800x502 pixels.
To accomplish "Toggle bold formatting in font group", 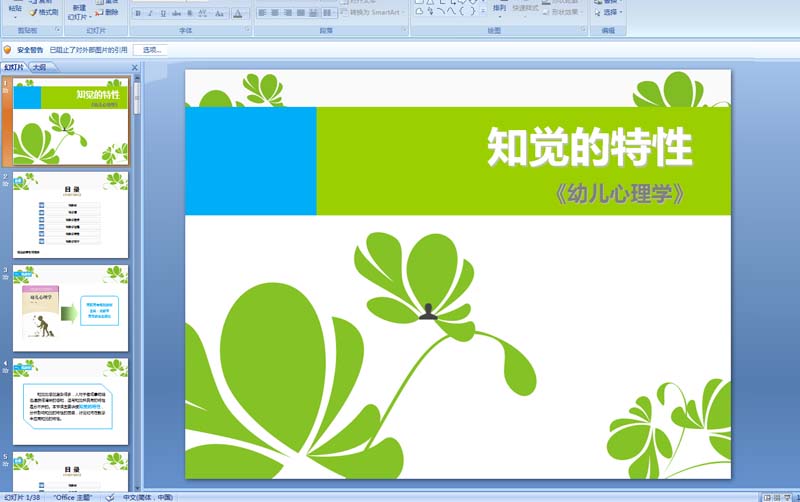I will (x=138, y=14).
